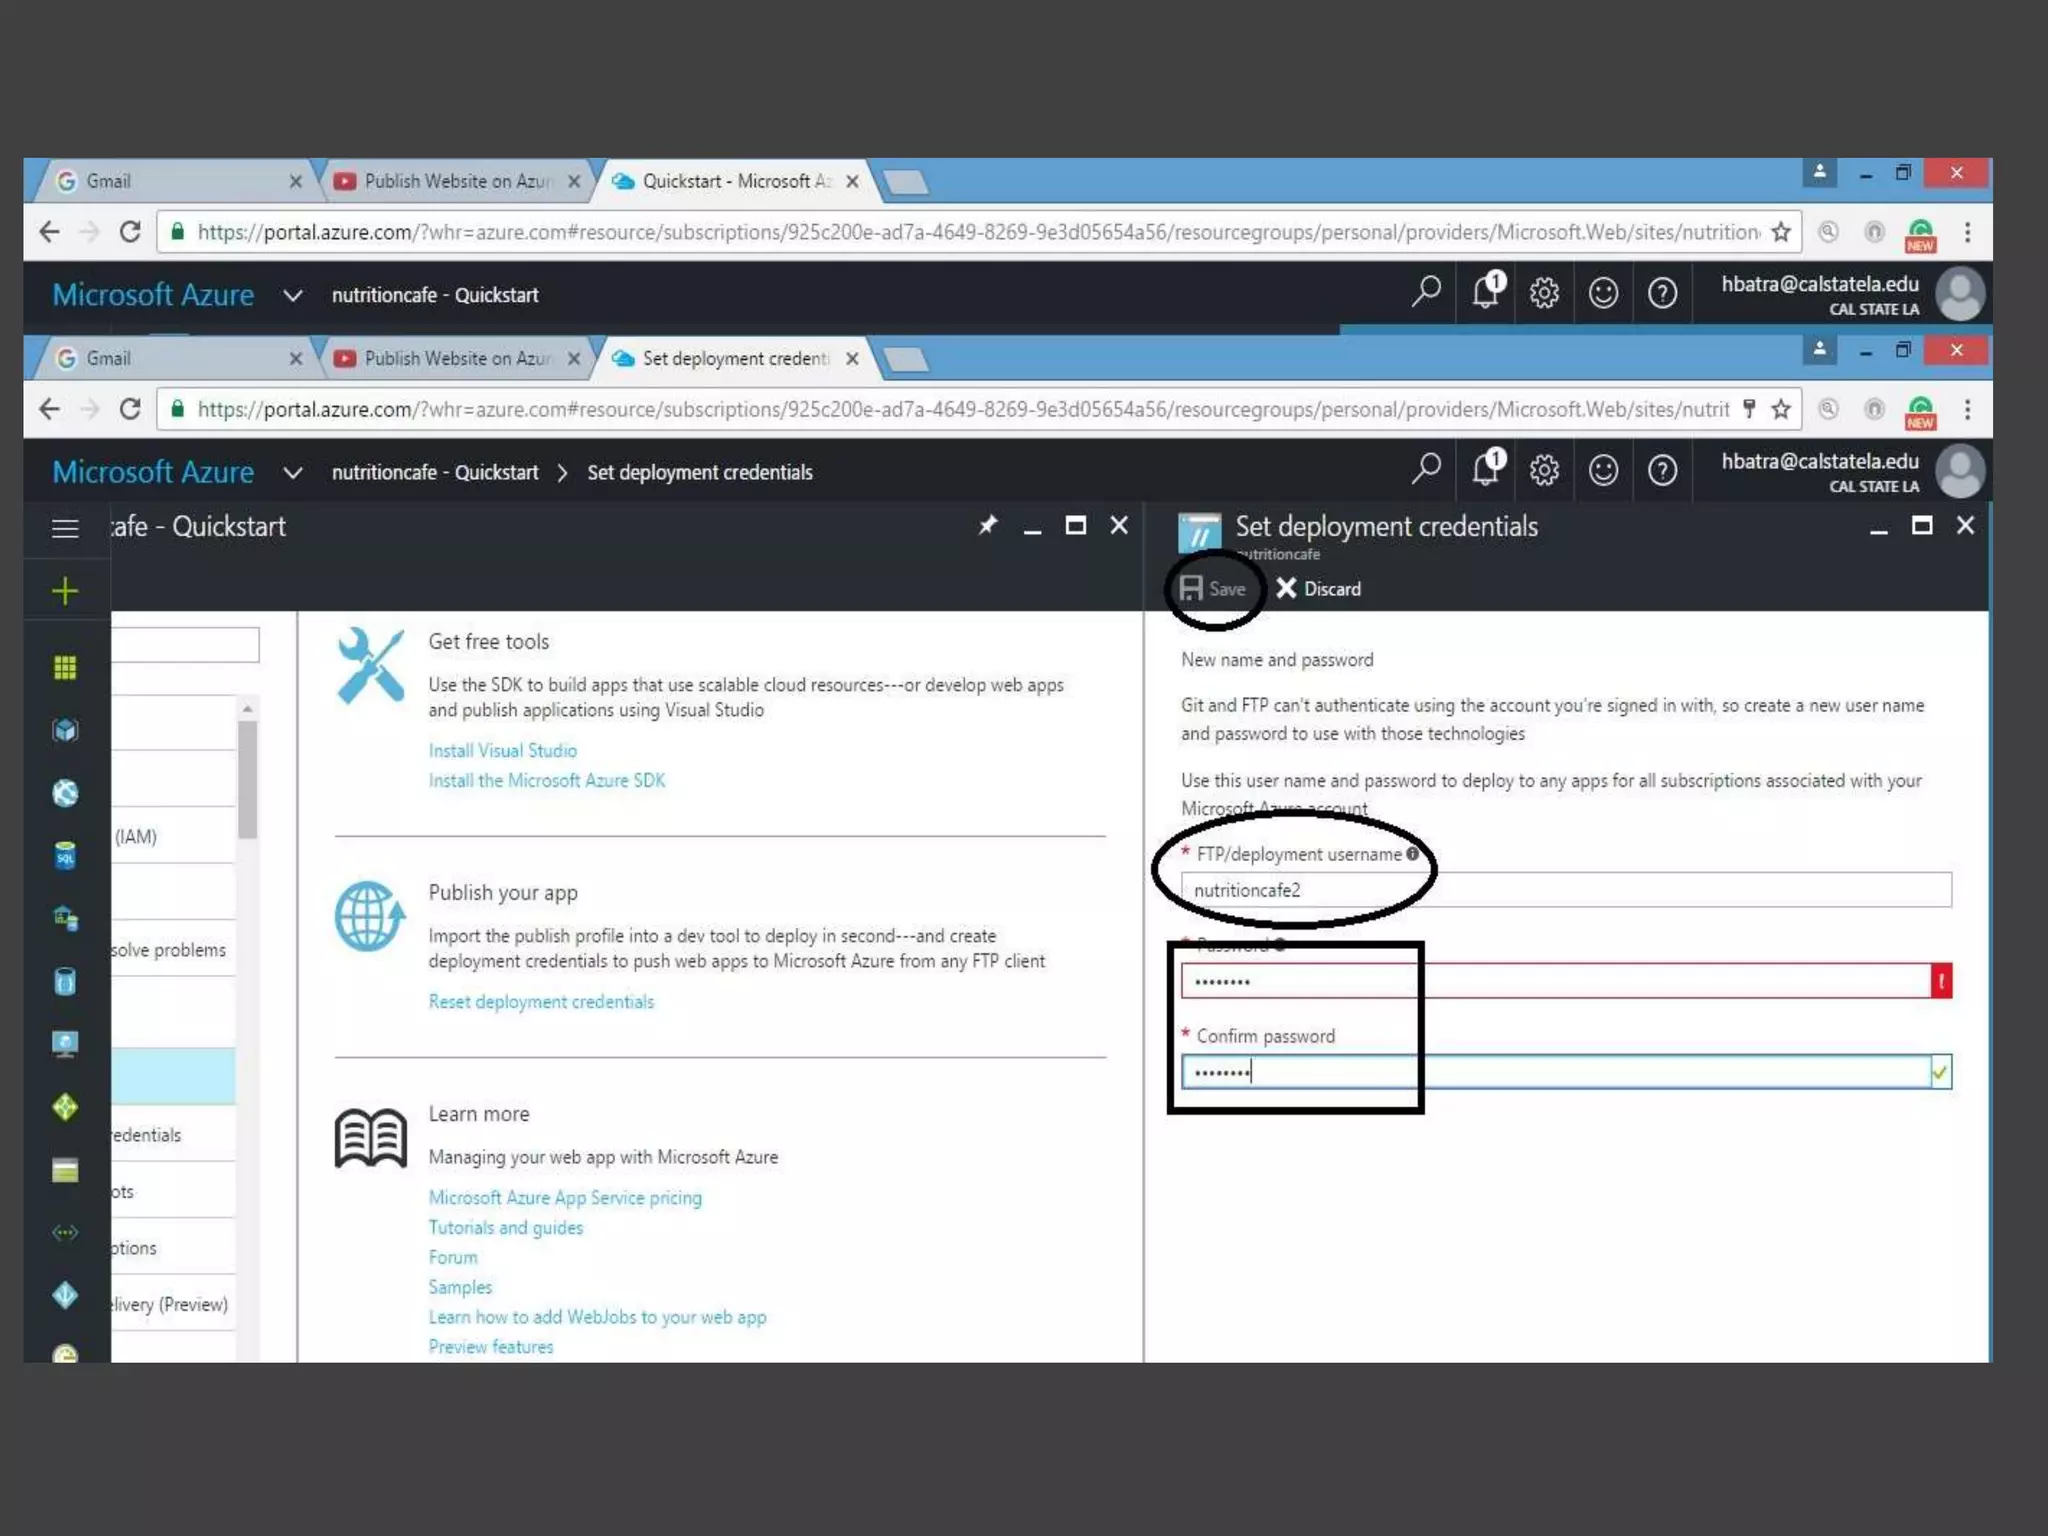This screenshot has height=1536, width=2048.
Task: Click the search magnifier in lower Azure header
Action: point(1426,469)
